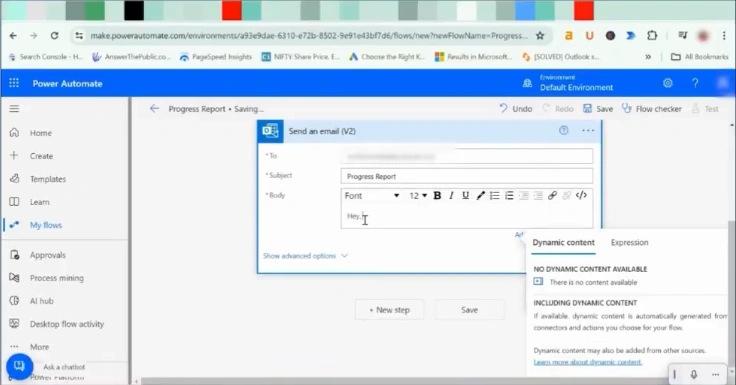Open Desktop flow activity in navigation
736x385 pixels.
click(67, 324)
